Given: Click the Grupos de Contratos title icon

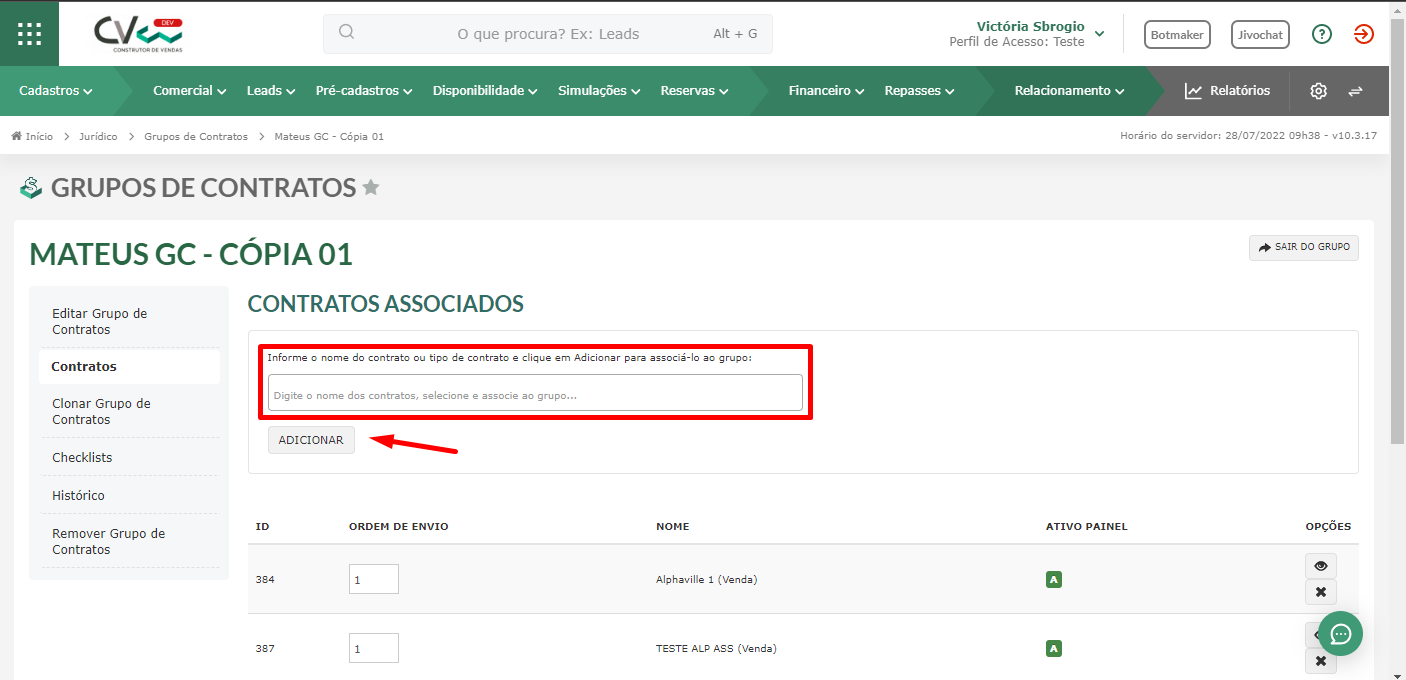Looking at the screenshot, I should (31, 187).
